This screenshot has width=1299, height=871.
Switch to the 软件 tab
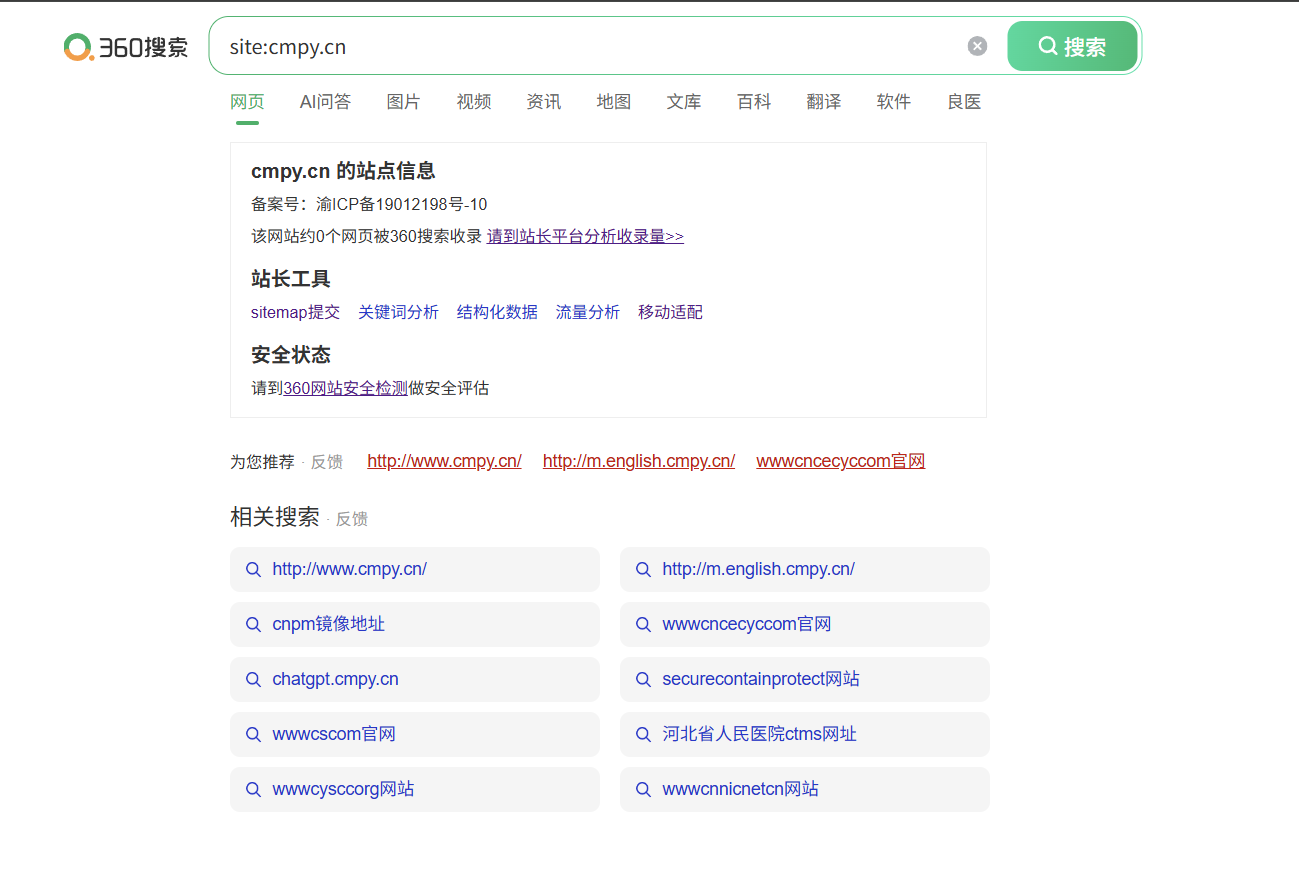(x=894, y=102)
